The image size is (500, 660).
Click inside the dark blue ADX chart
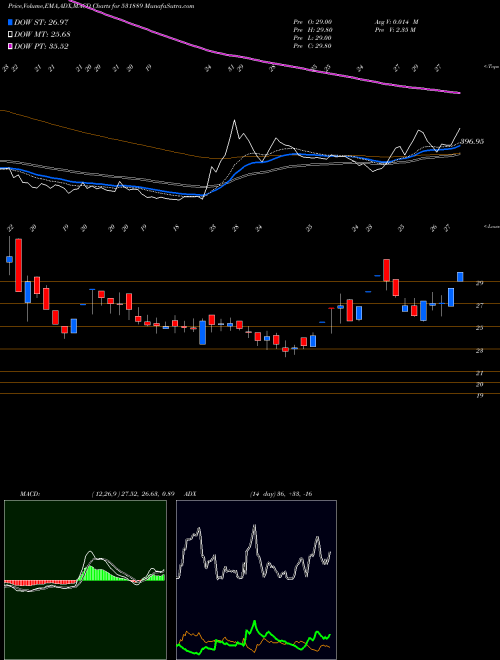(256, 580)
